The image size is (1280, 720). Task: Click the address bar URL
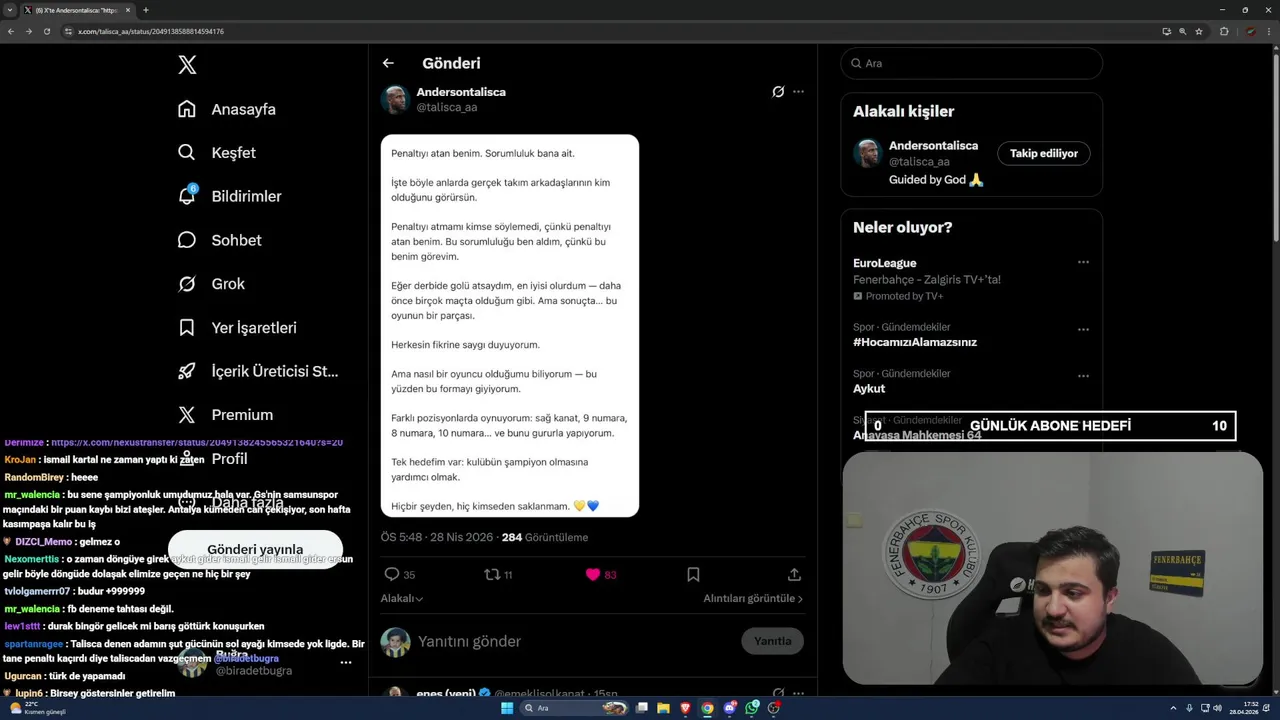pos(150,31)
